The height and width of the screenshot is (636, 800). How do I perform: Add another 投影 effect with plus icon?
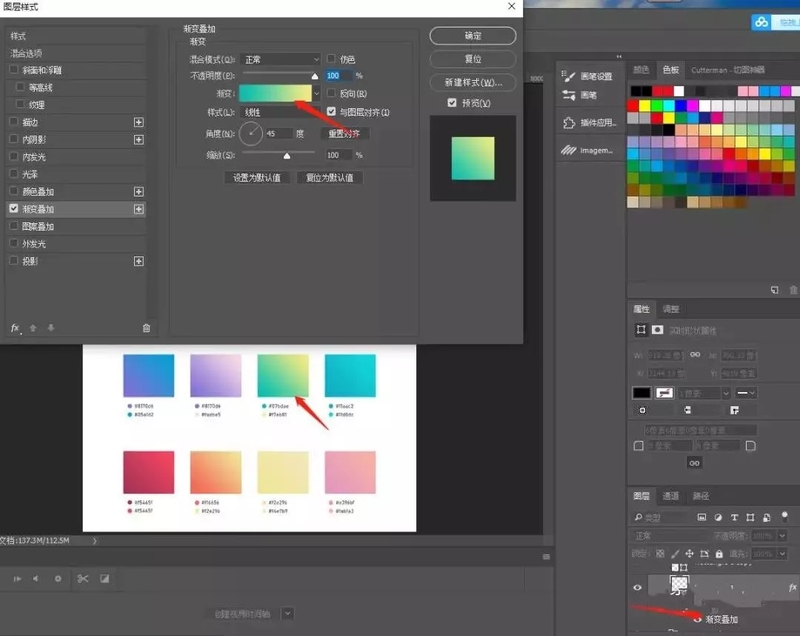[138, 261]
